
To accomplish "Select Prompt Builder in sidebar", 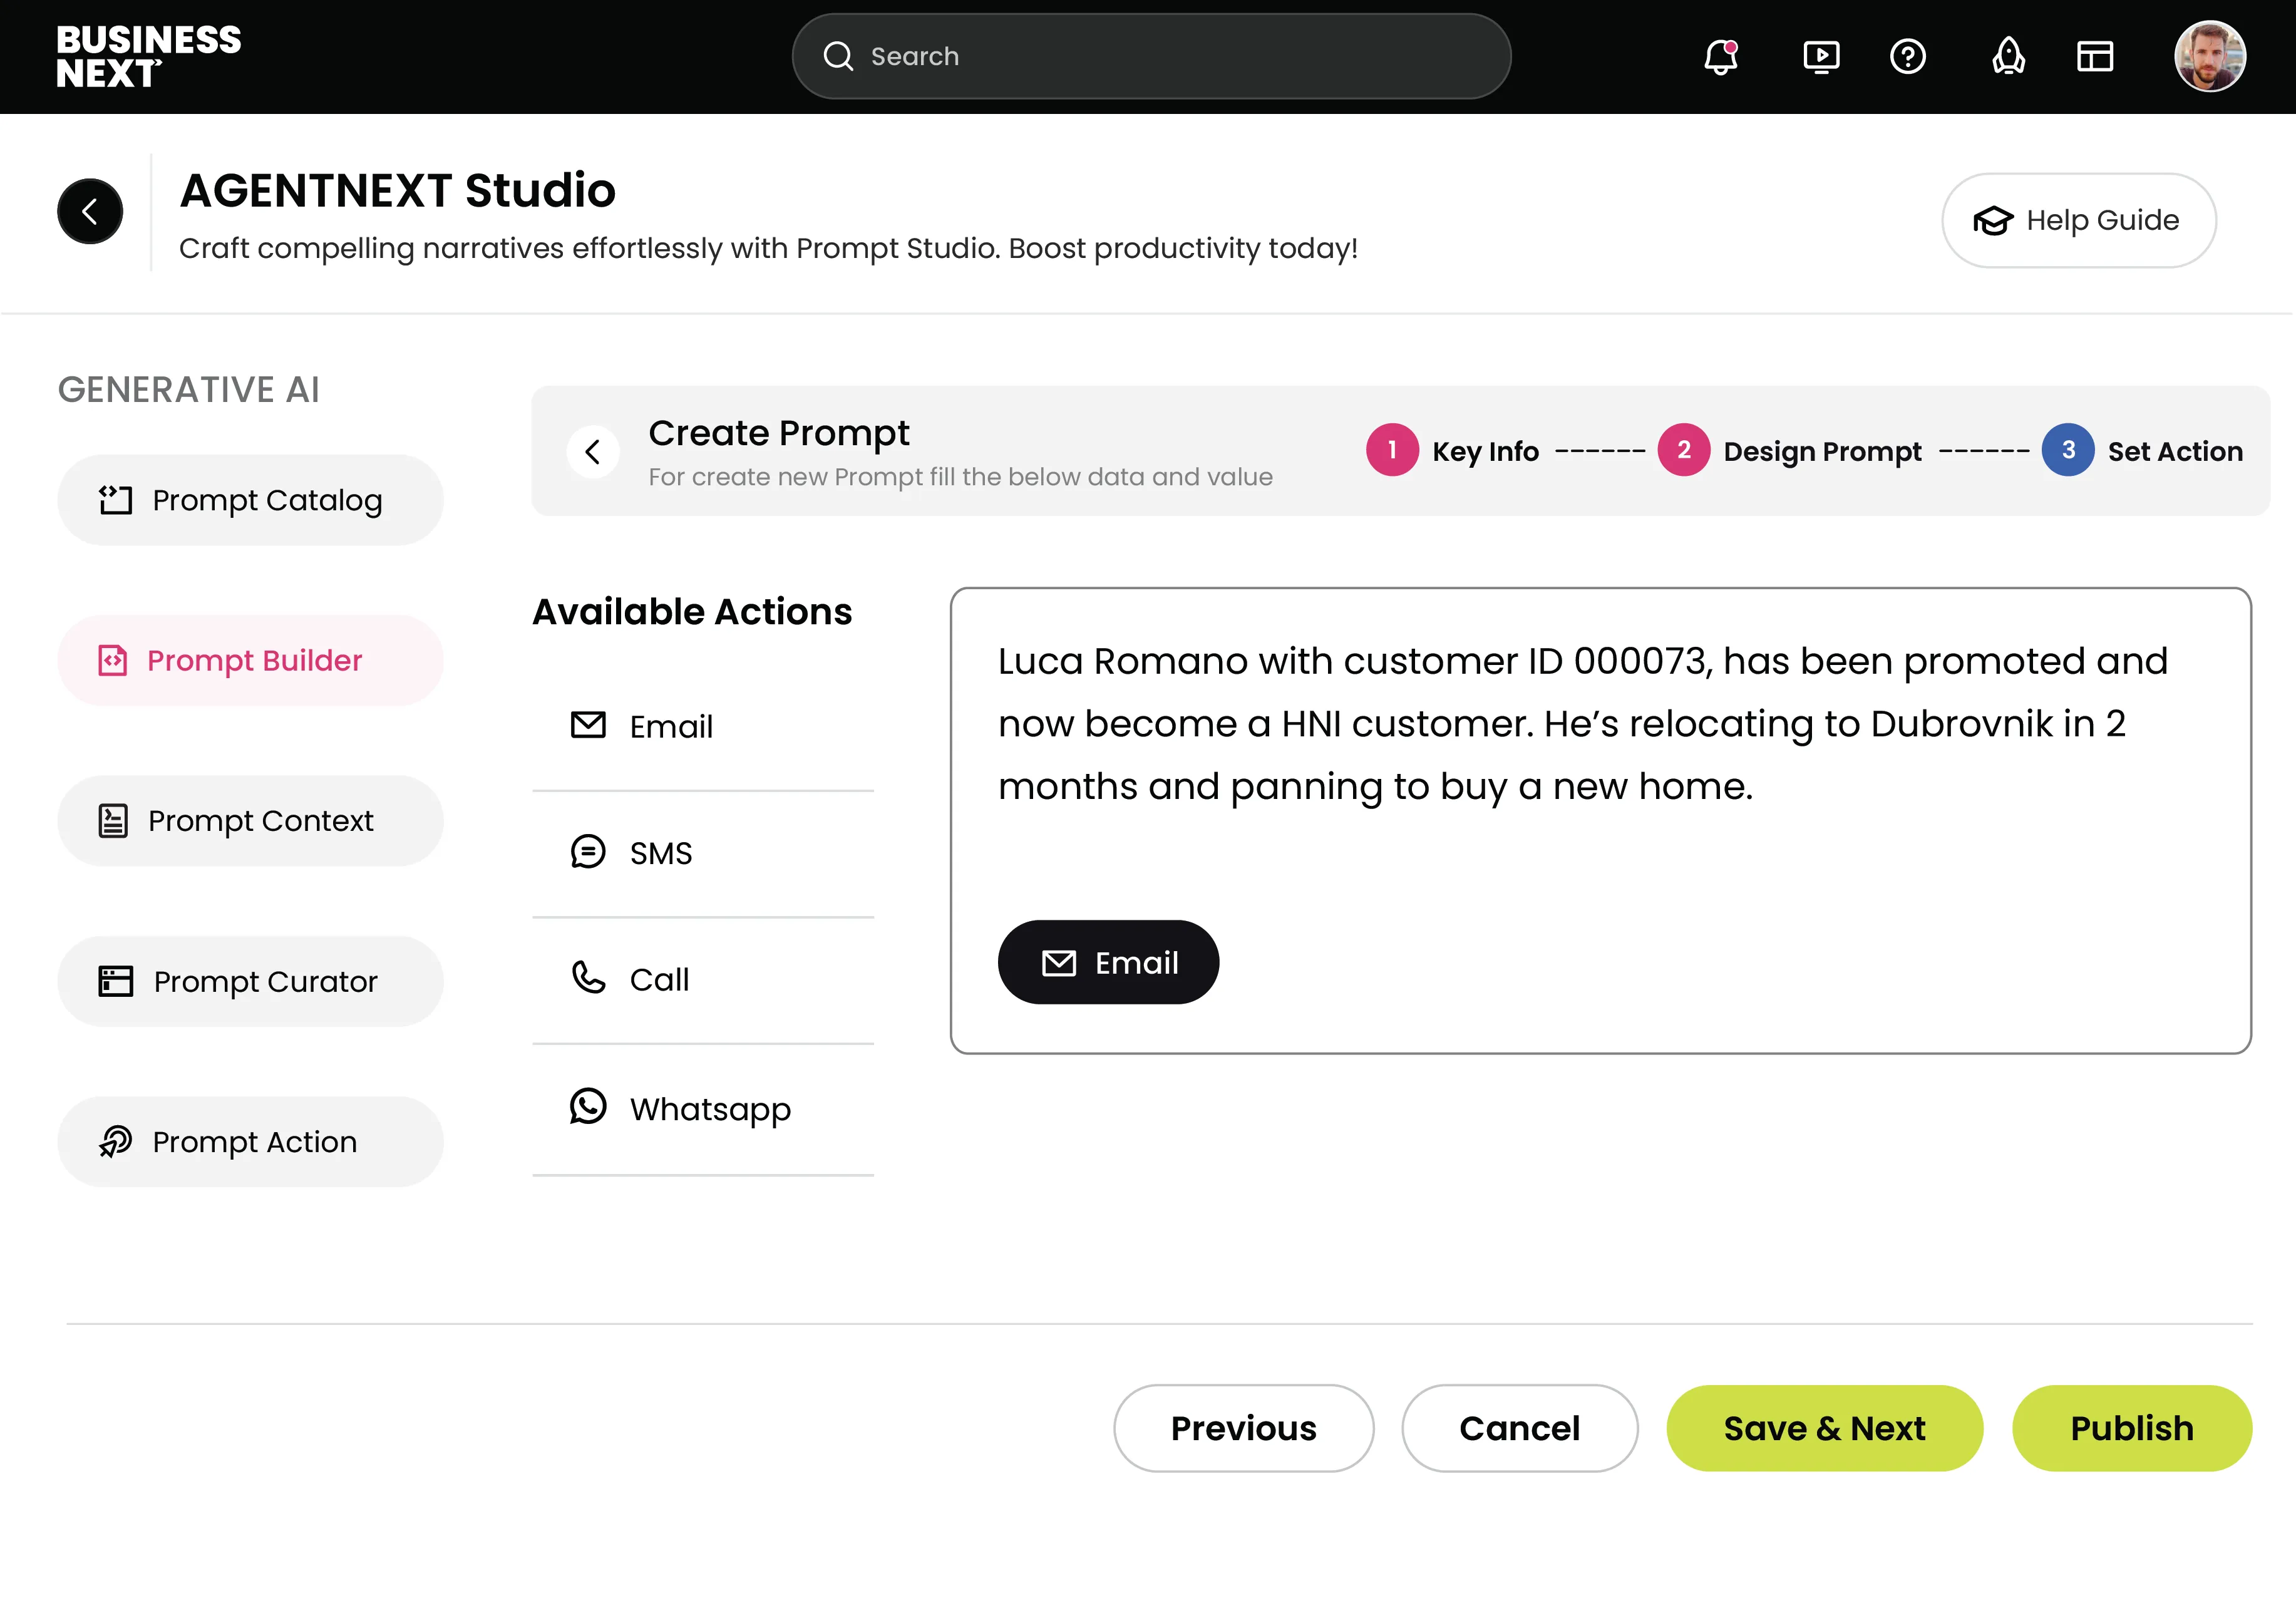I will click(x=250, y=661).
